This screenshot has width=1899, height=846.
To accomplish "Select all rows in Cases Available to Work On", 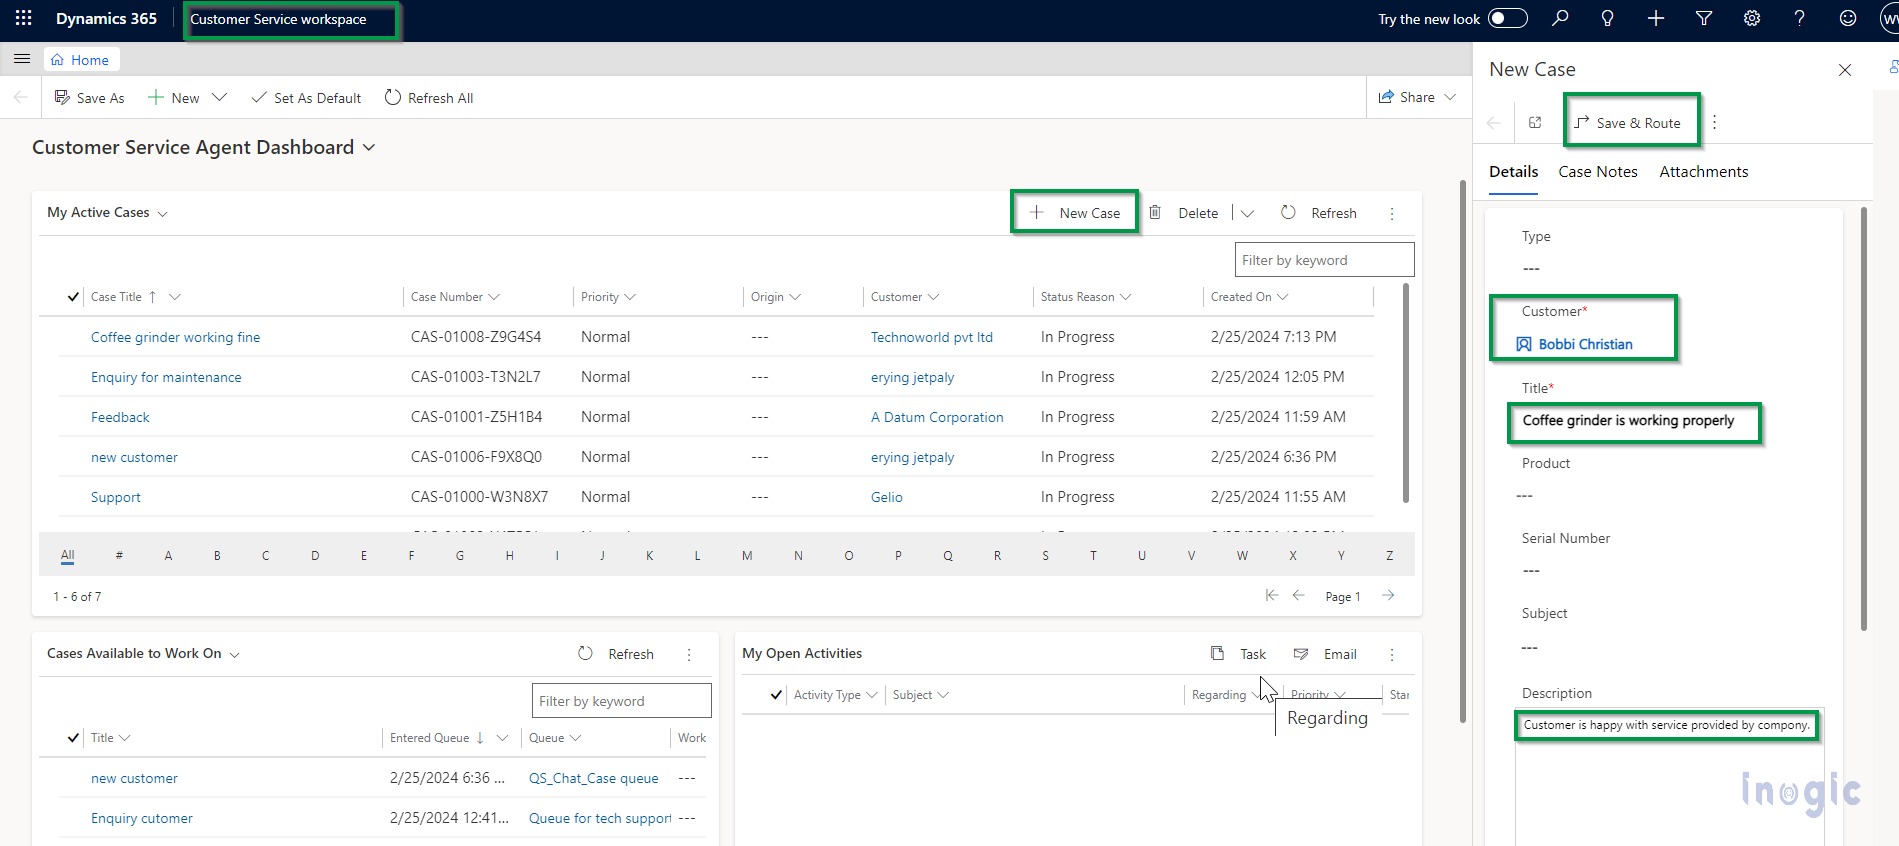I will (73, 738).
